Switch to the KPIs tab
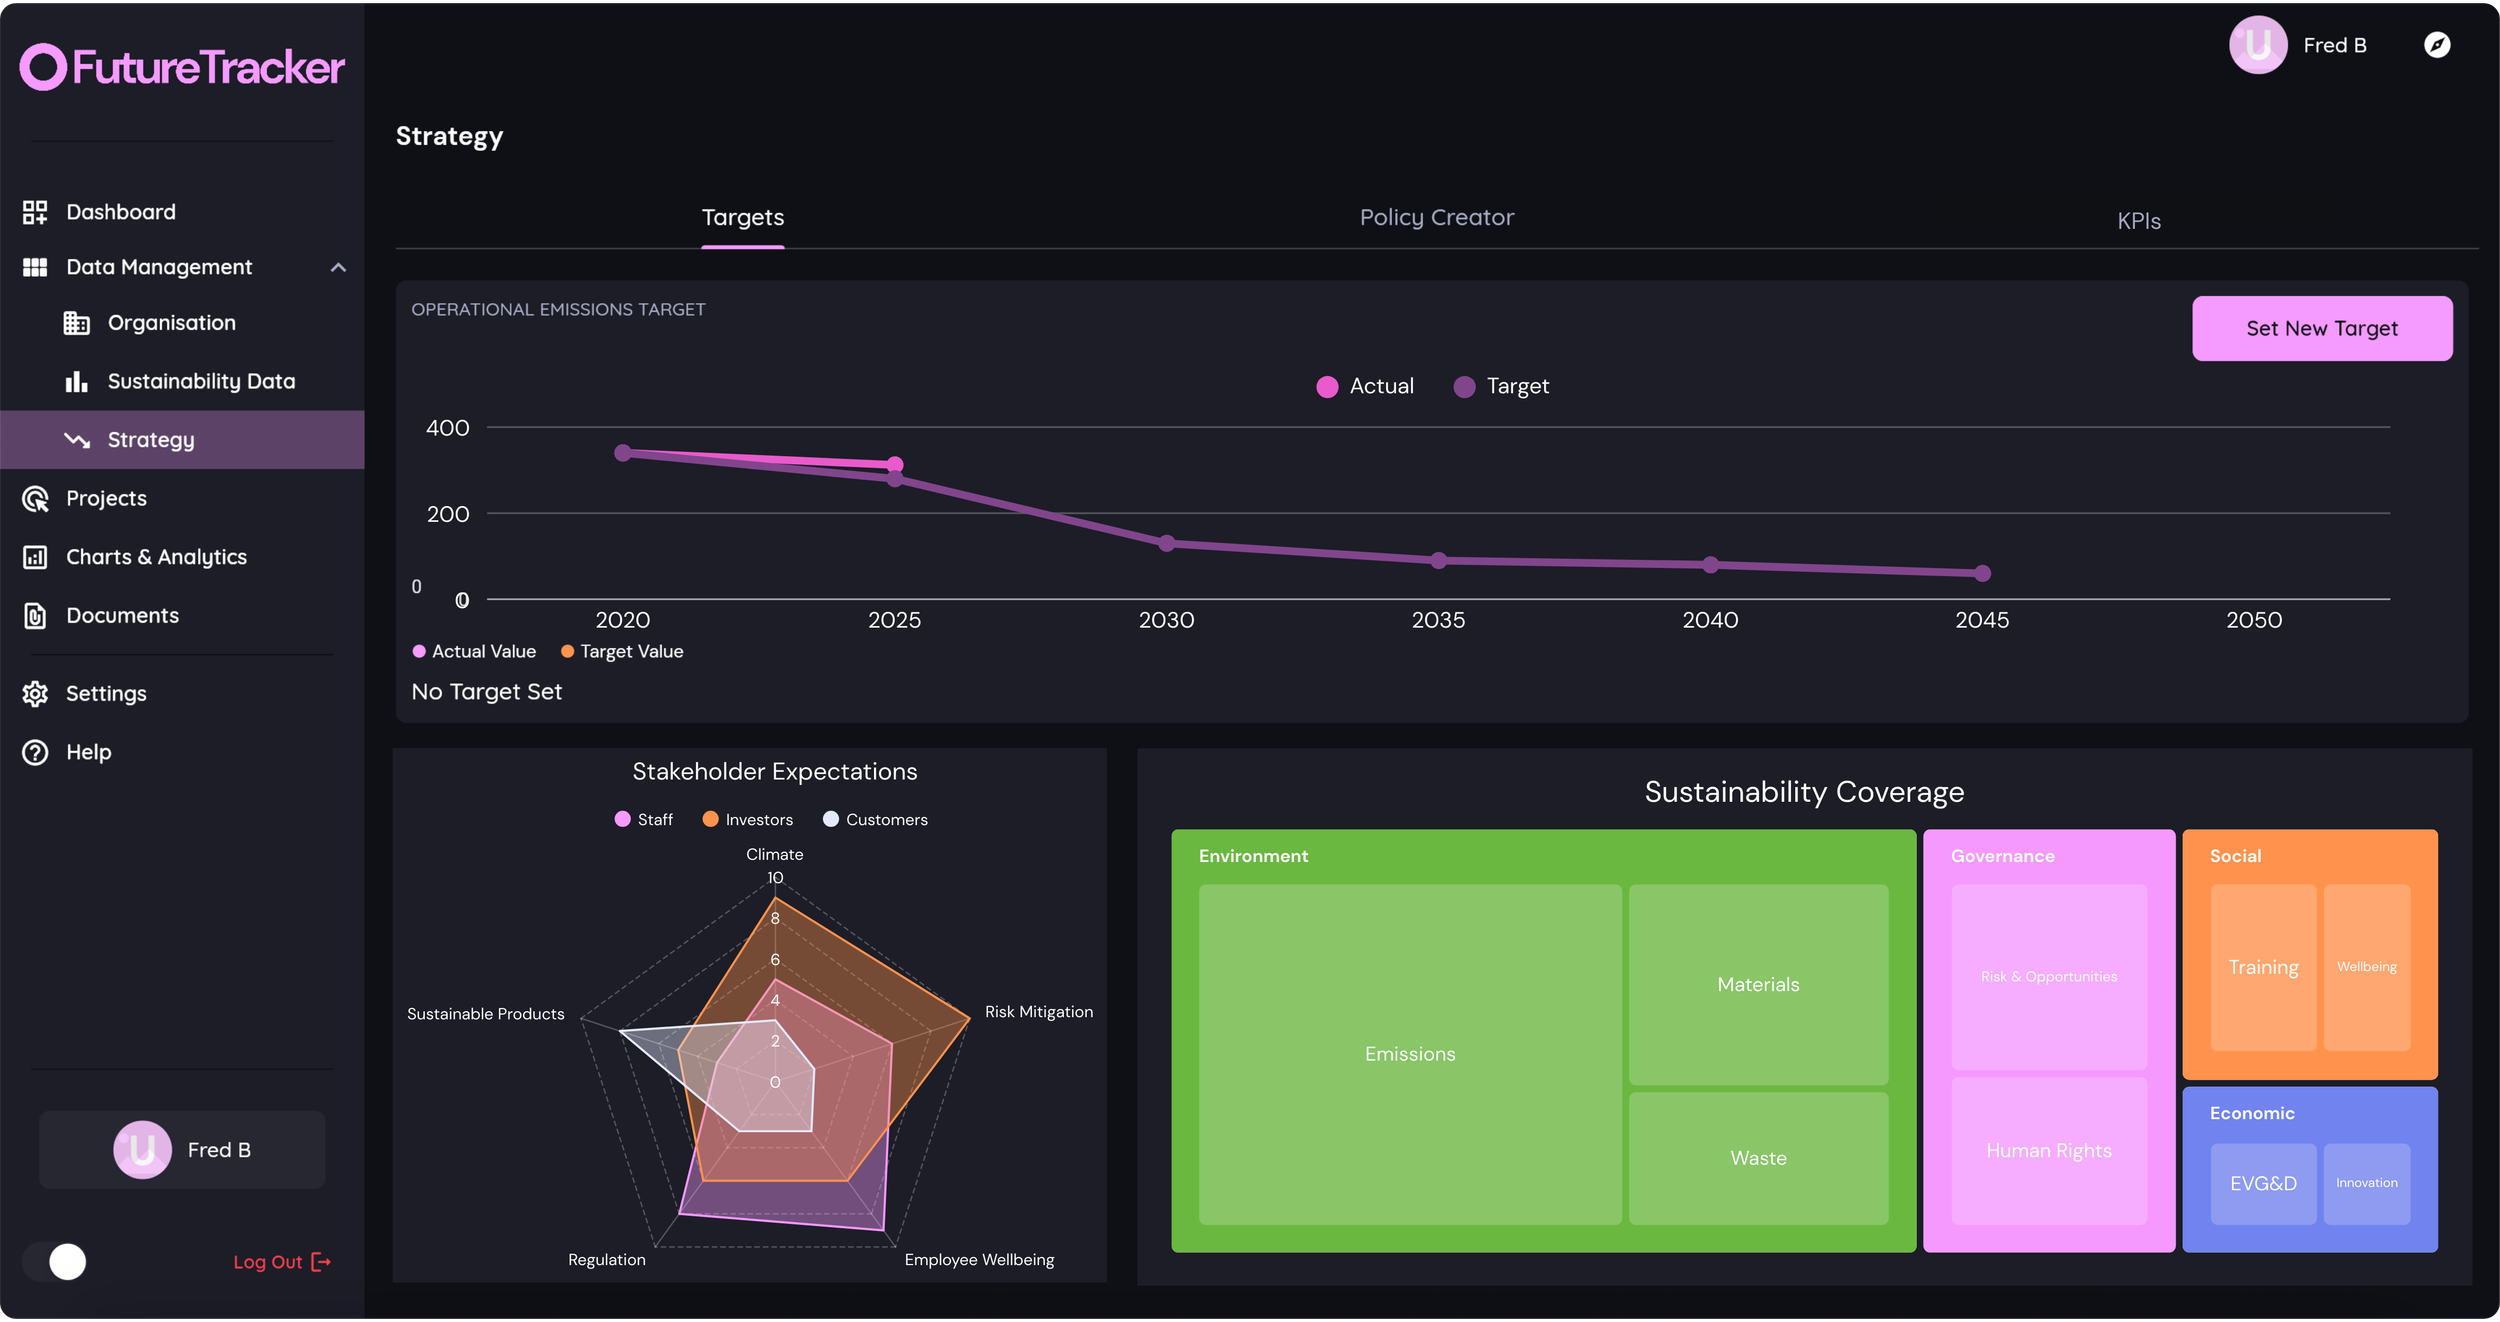This screenshot has width=2500, height=1322. (x=2138, y=221)
